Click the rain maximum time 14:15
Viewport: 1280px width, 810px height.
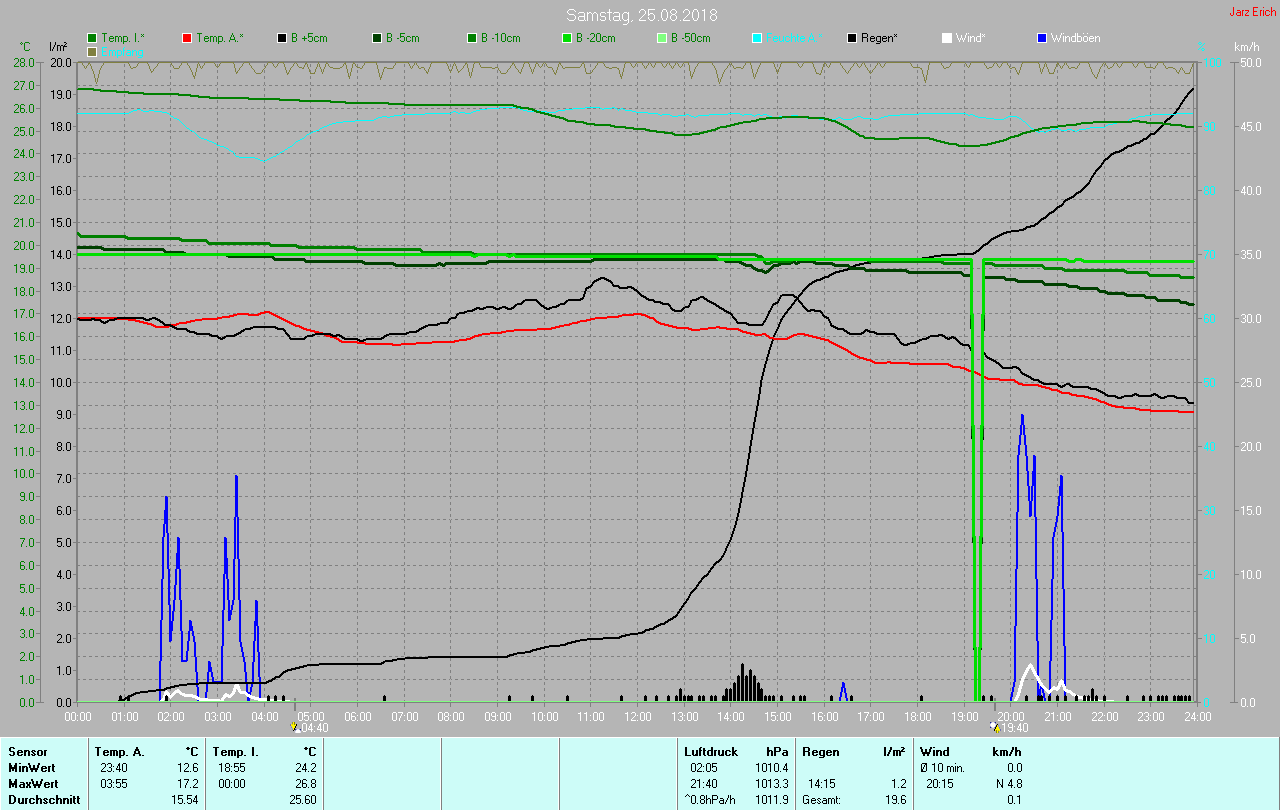pyautogui.click(x=823, y=784)
